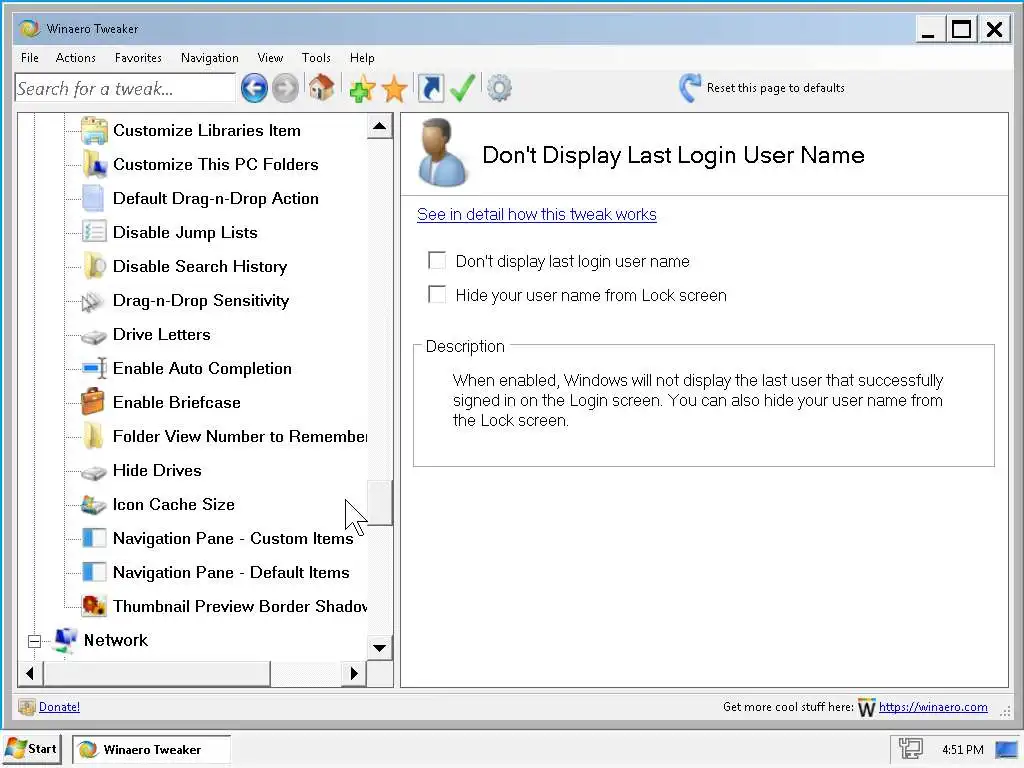The width and height of the screenshot is (1024, 768).
Task: Collapse the Network tree node
Action: [35, 641]
